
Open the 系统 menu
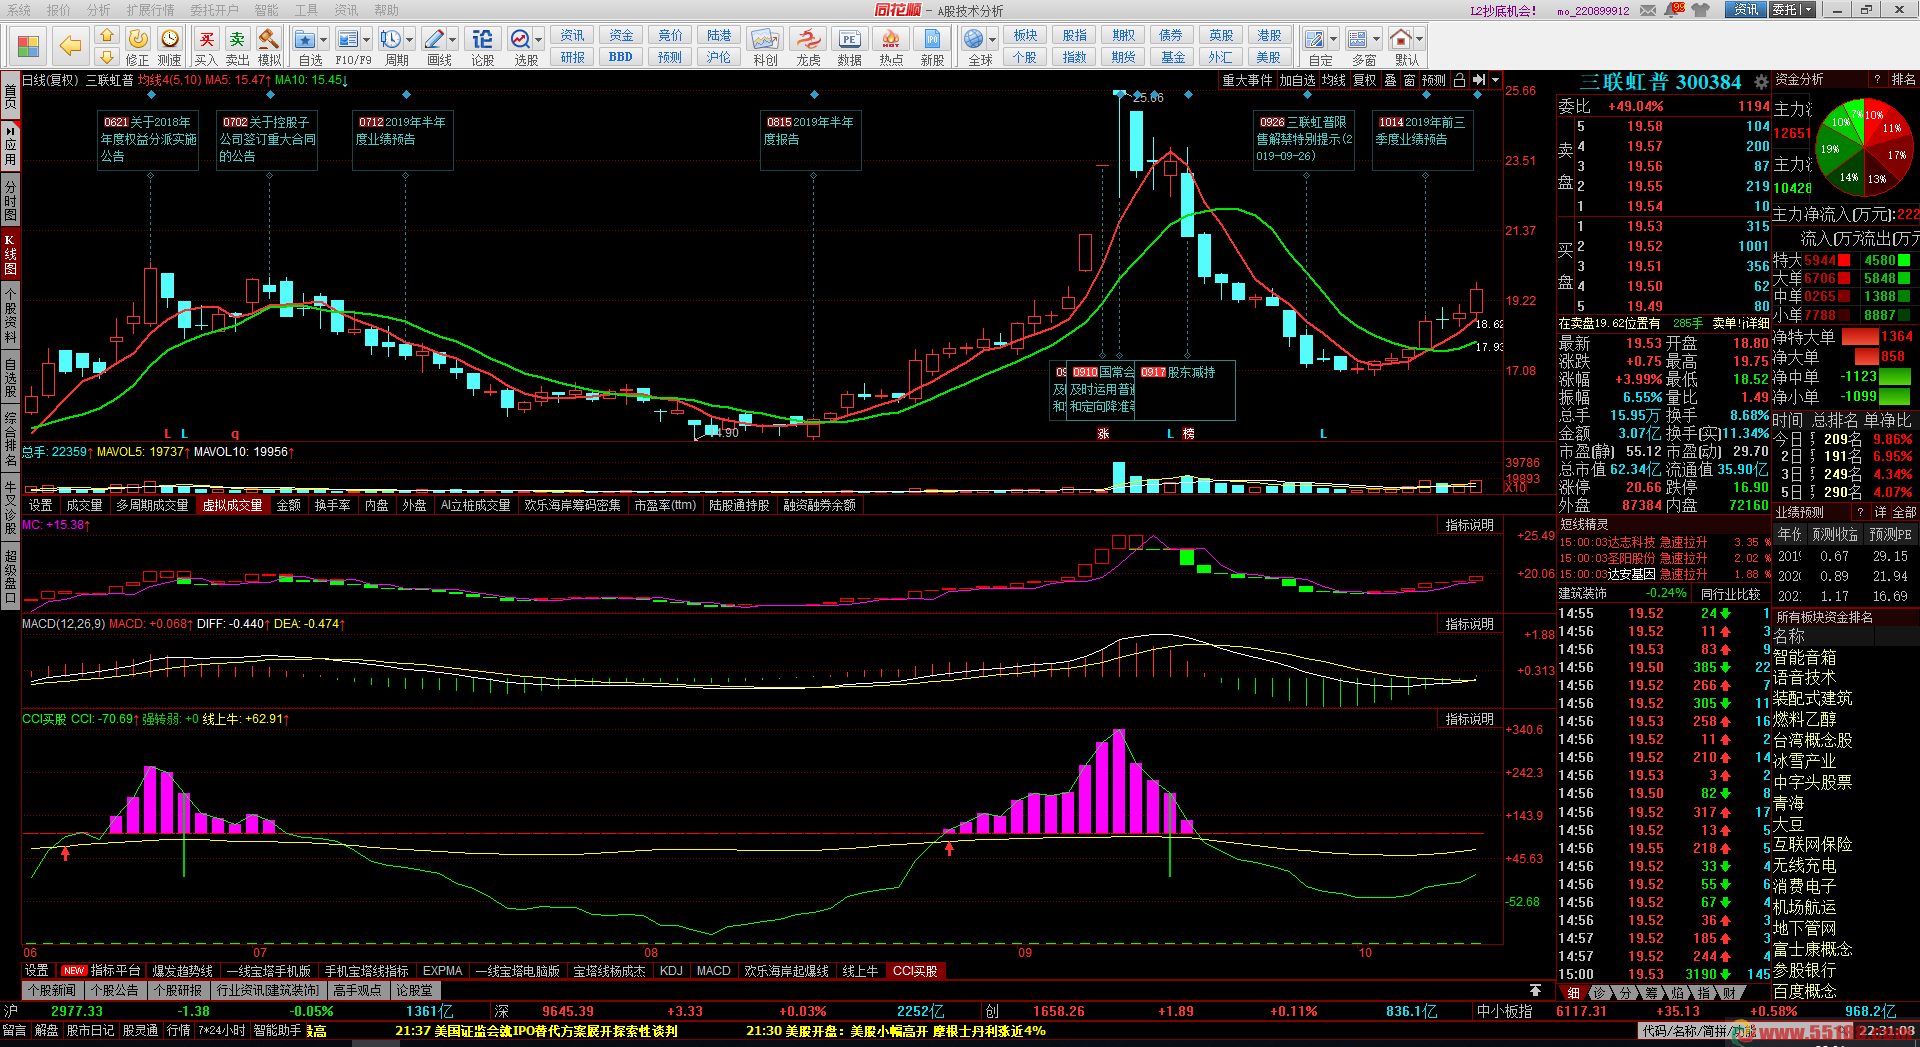[x=19, y=10]
